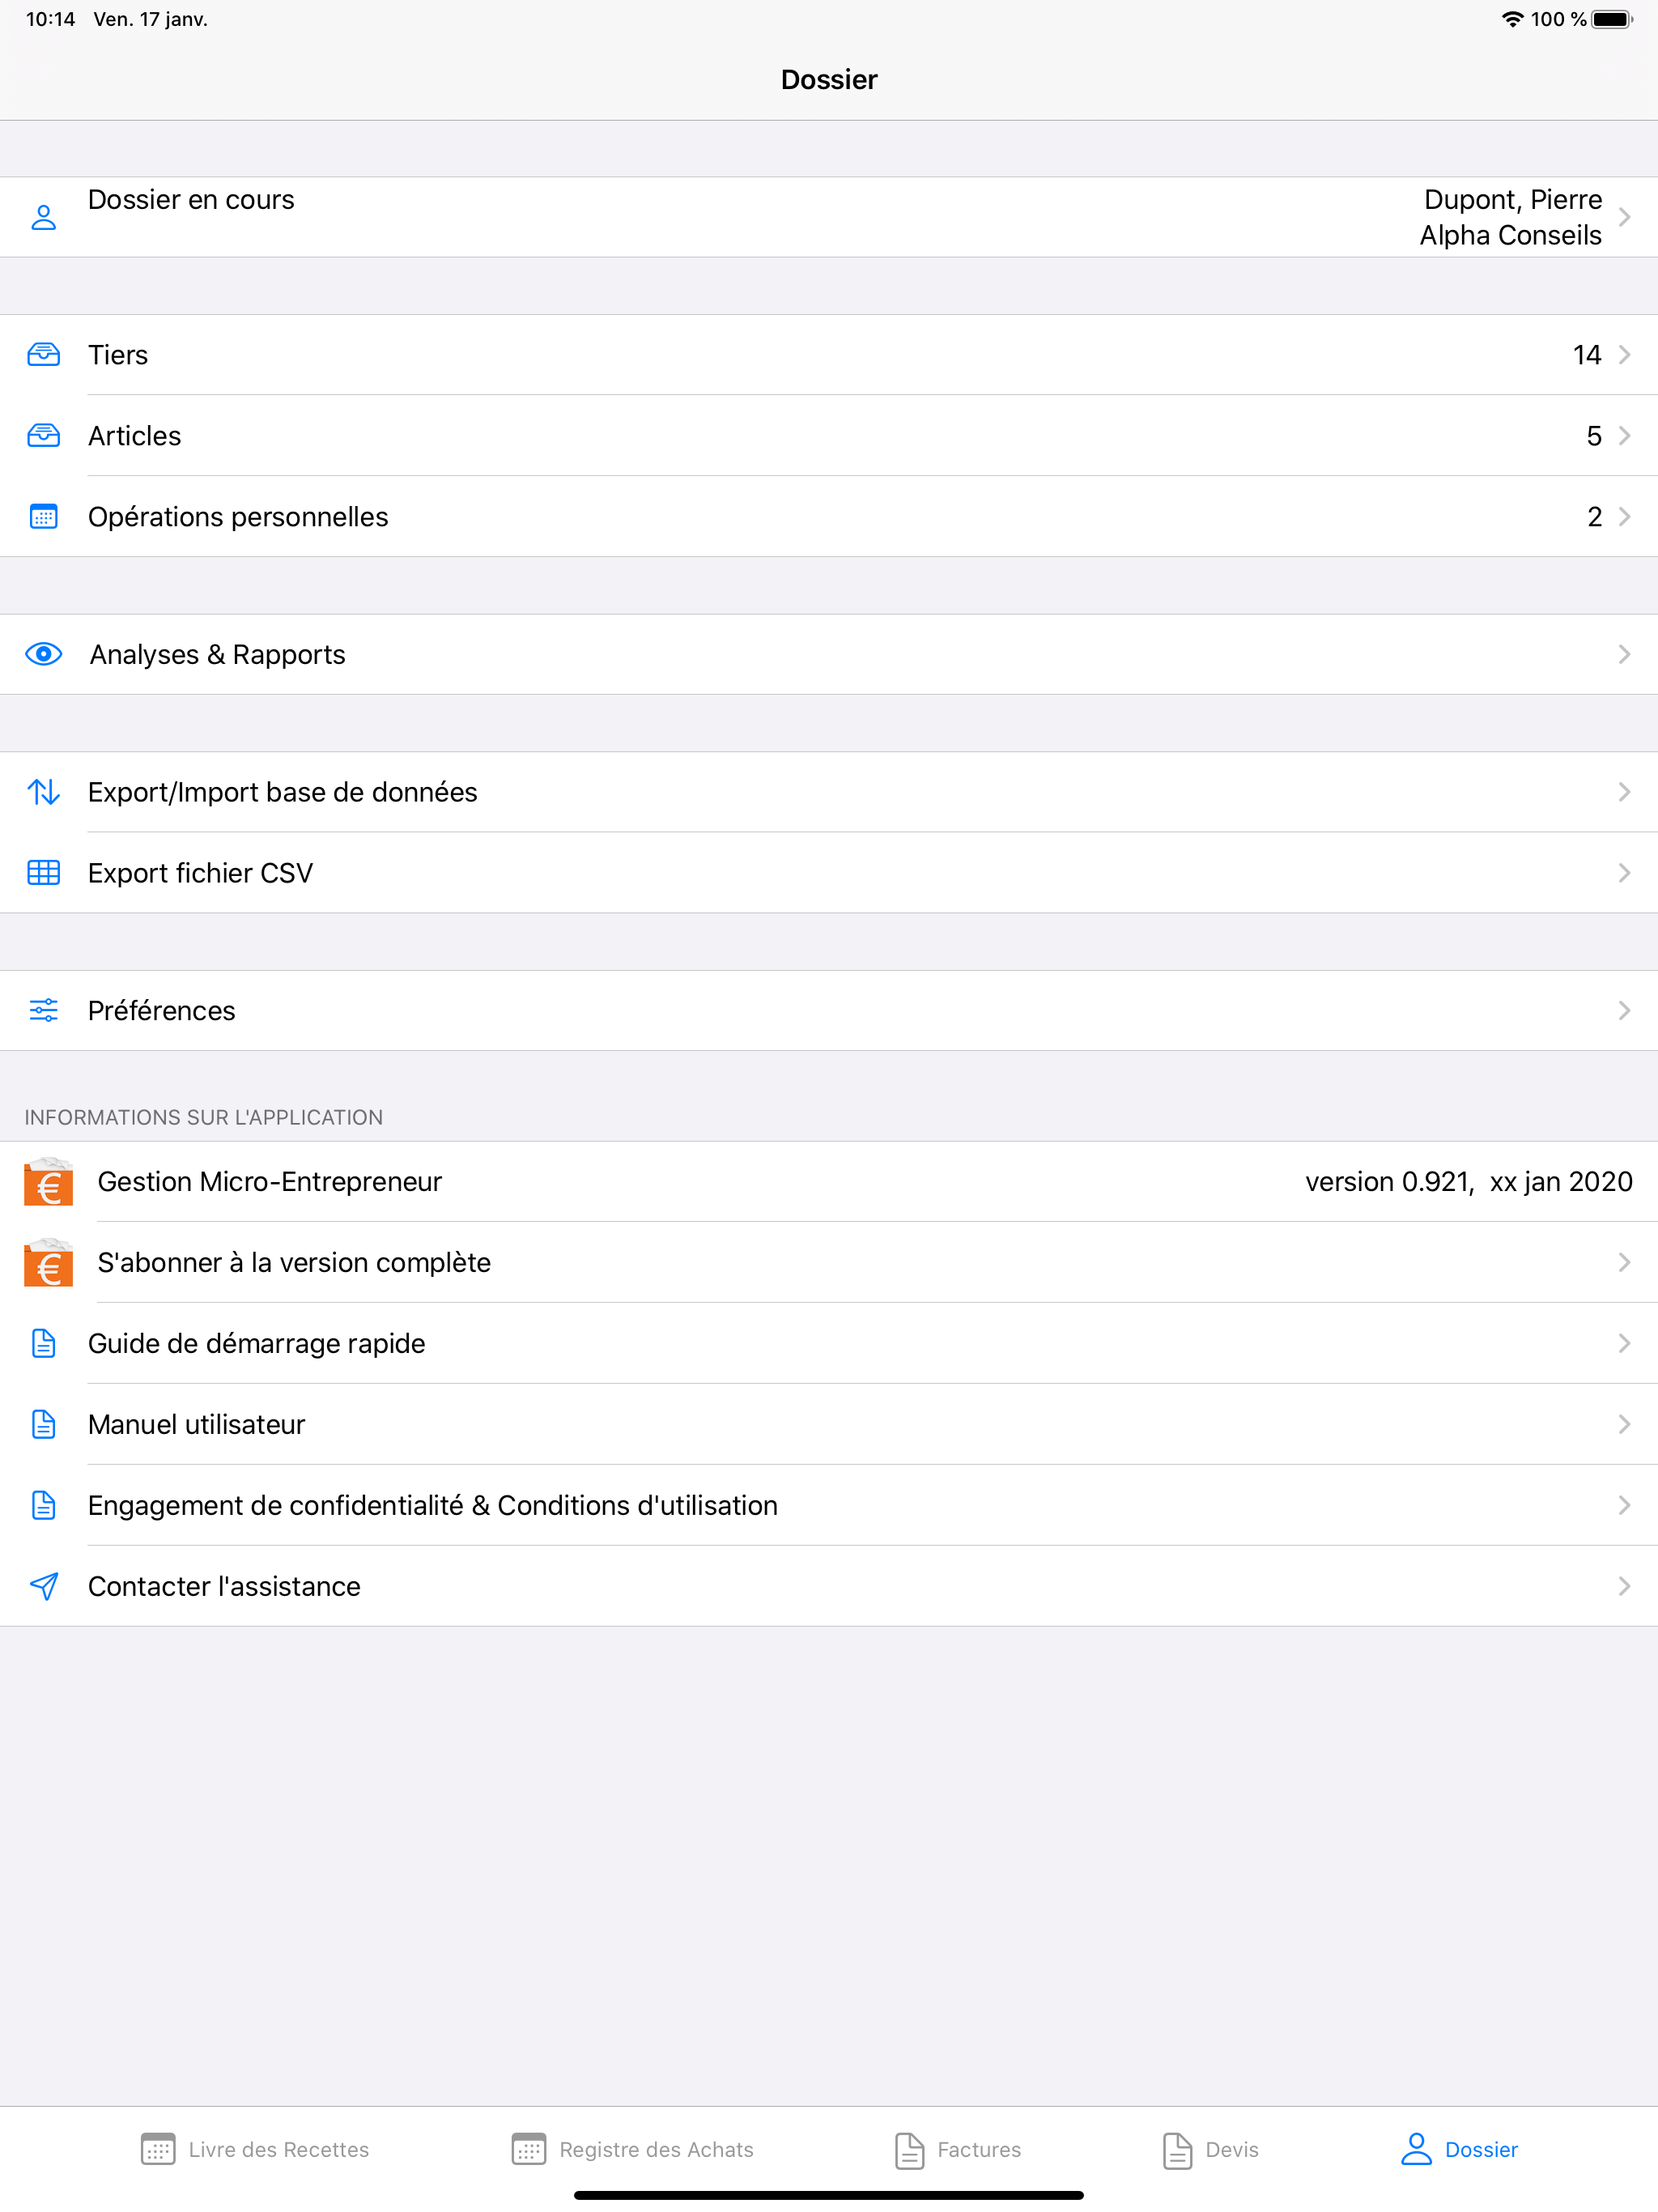The image size is (1658, 2212).
Task: Click the up-down arrows icon for Export/Import
Action: 44,791
